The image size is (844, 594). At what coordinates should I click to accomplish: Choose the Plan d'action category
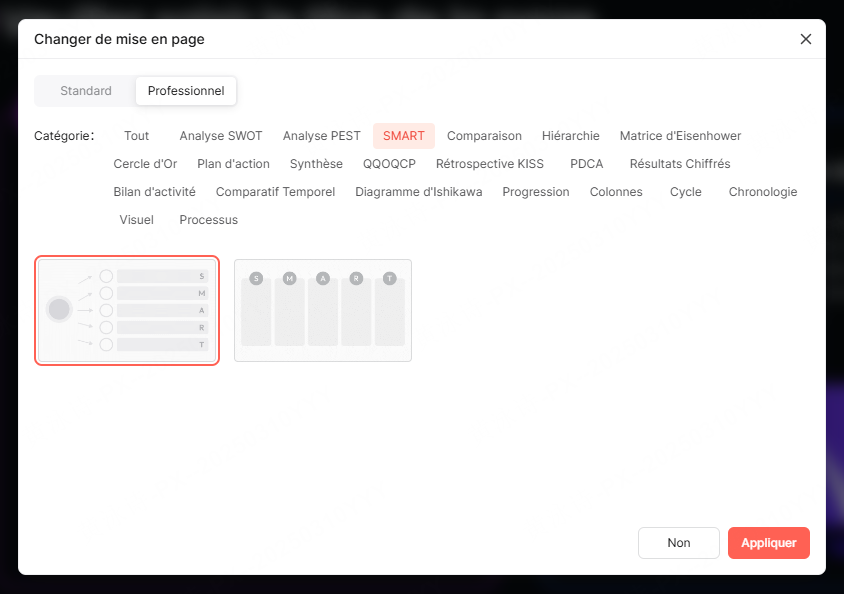coord(233,164)
